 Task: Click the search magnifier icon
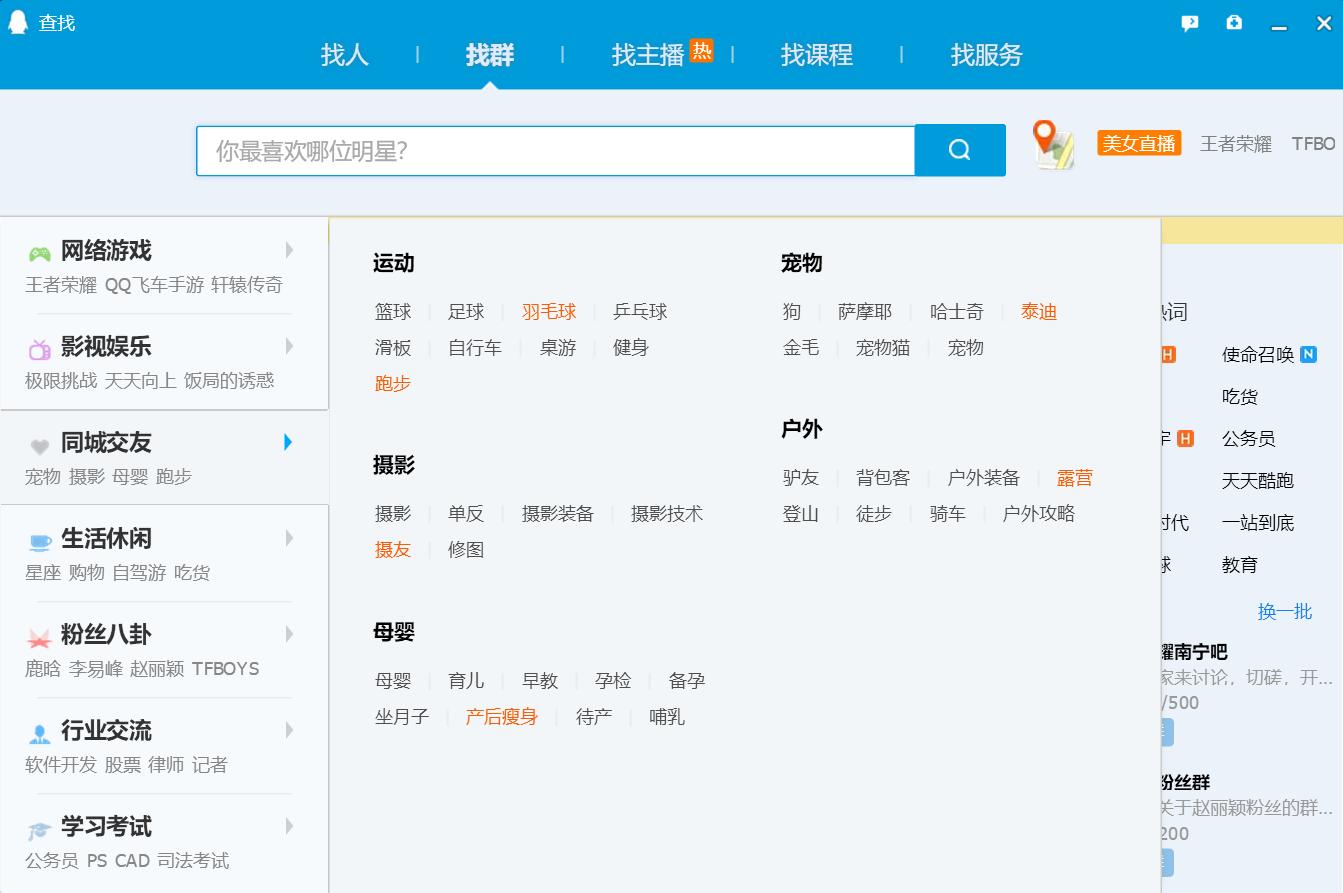point(959,149)
